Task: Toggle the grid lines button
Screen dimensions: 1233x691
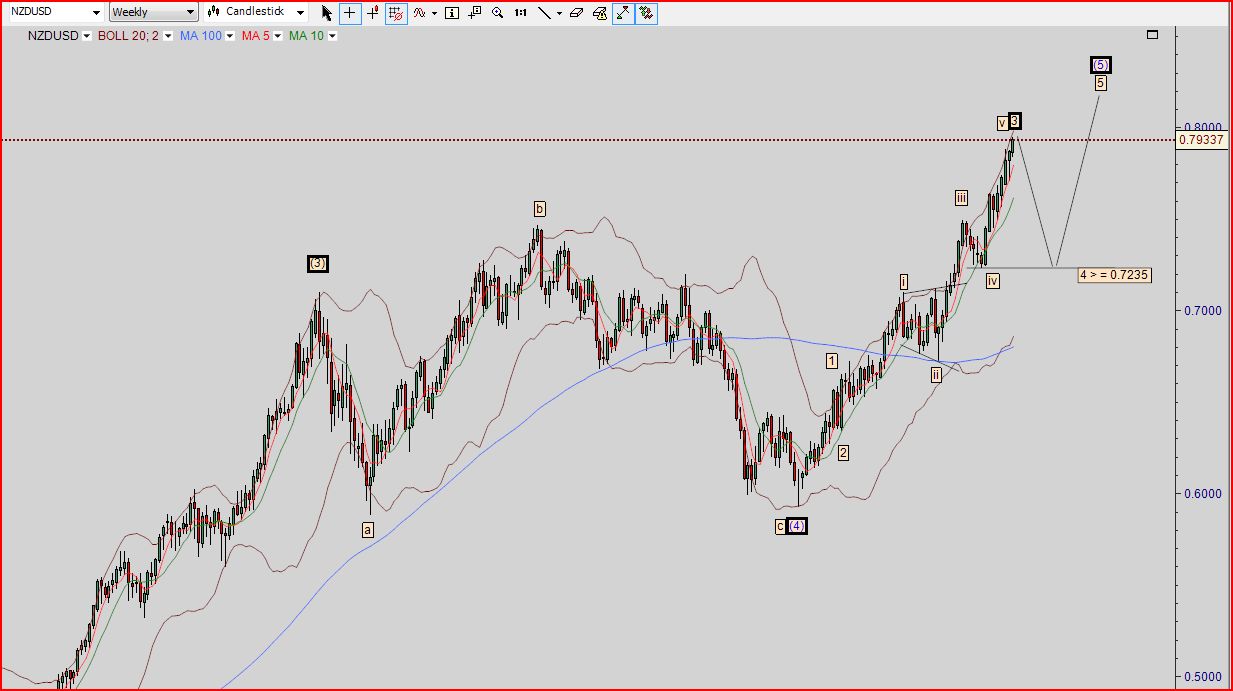Action: (396, 13)
